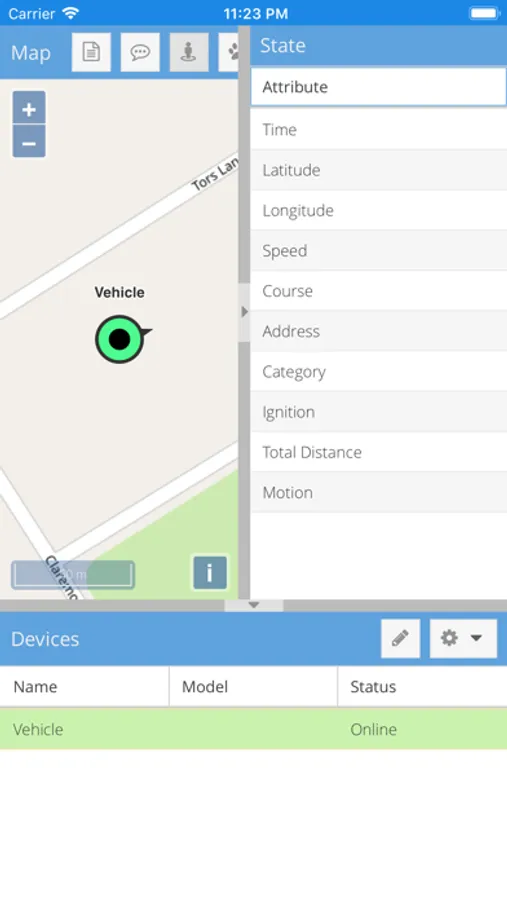The height and width of the screenshot is (900, 507).
Task: Click the map zoom in plus button
Action: click(x=29, y=108)
